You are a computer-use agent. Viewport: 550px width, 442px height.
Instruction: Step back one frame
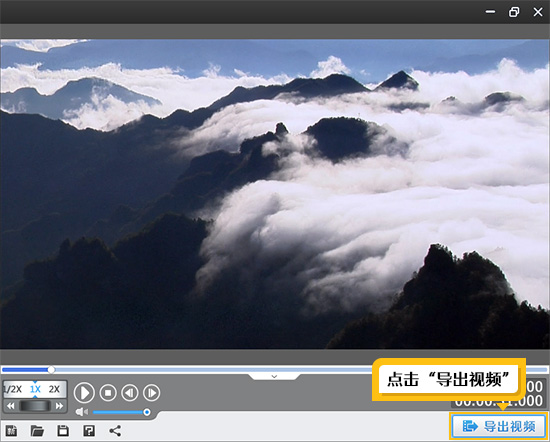tap(130, 393)
